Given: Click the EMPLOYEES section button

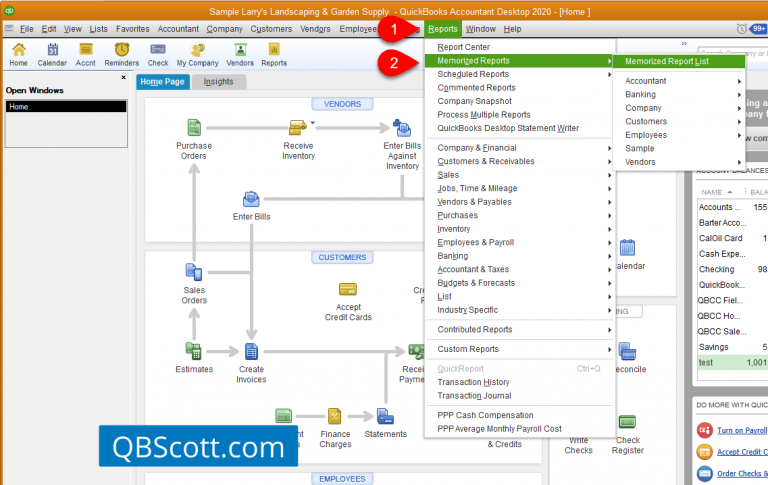Looking at the screenshot, I should coord(342,479).
